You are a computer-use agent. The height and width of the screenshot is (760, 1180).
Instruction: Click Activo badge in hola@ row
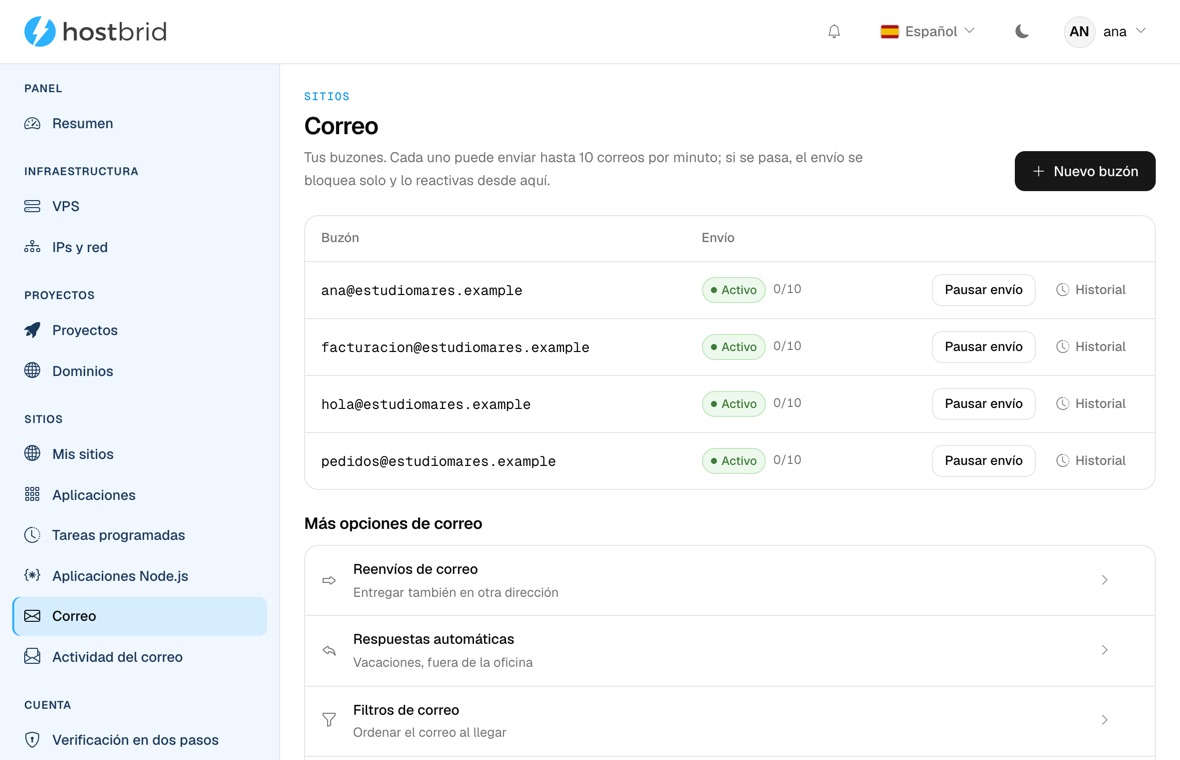pos(734,404)
